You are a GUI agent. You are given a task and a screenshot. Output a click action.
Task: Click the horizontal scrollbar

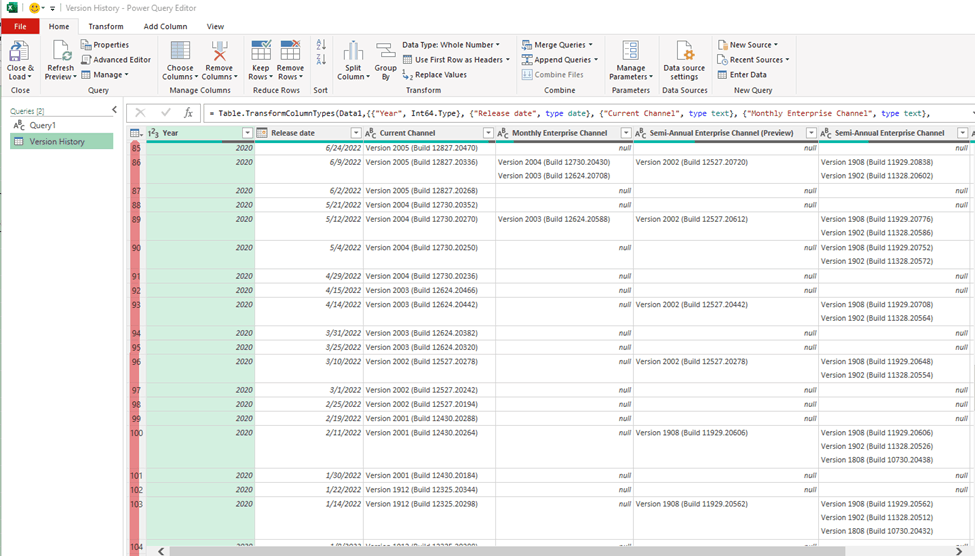(507, 551)
